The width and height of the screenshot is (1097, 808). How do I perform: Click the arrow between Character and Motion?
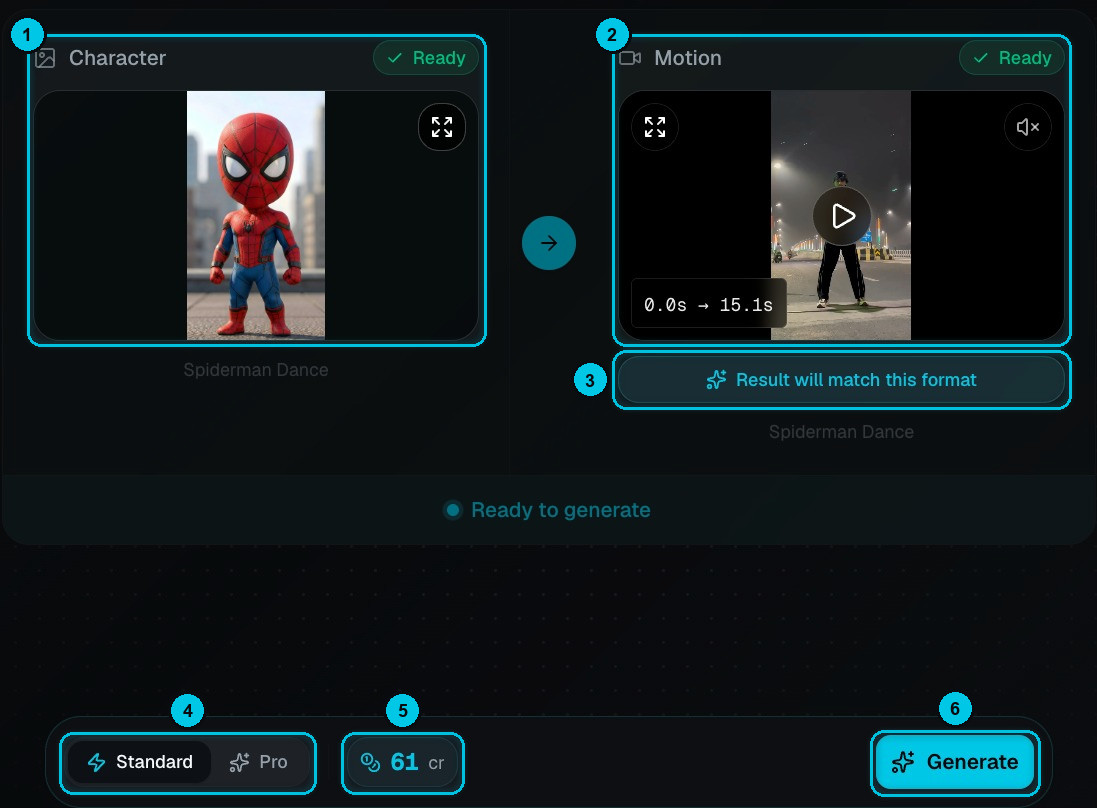[548, 243]
